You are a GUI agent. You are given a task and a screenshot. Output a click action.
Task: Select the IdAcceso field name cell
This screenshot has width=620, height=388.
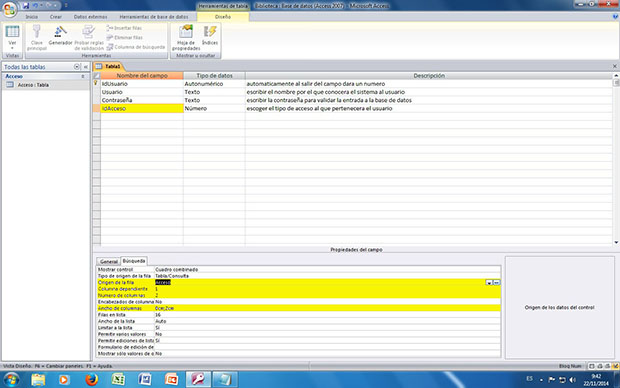[x=142, y=108]
